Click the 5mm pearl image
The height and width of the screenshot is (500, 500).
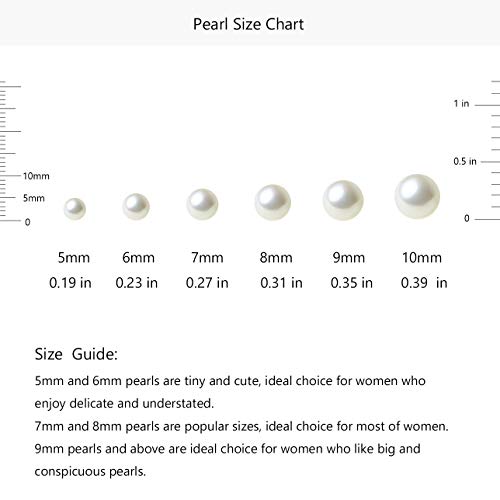pos(75,209)
